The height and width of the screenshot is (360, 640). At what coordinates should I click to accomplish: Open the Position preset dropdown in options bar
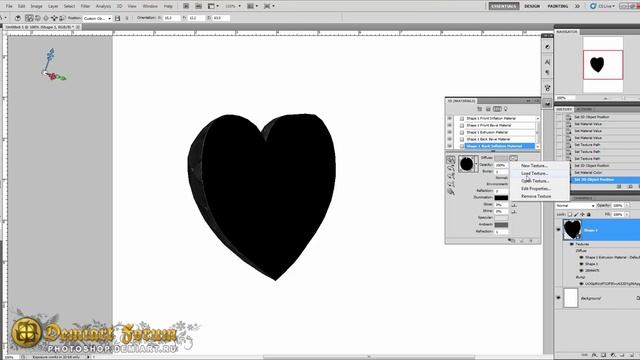(x=97, y=18)
